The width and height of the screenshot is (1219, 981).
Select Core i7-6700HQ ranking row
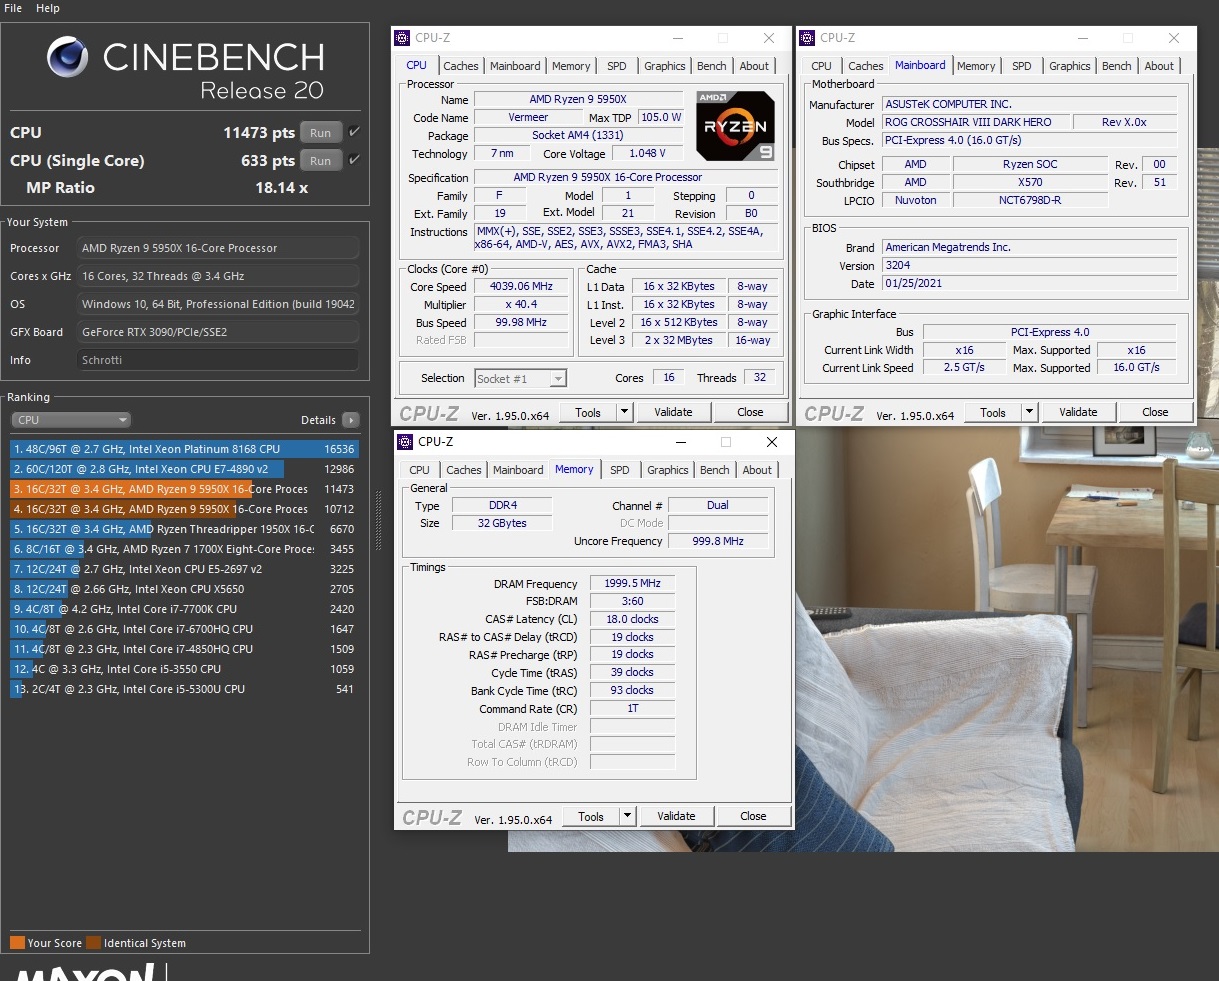[x=184, y=629]
